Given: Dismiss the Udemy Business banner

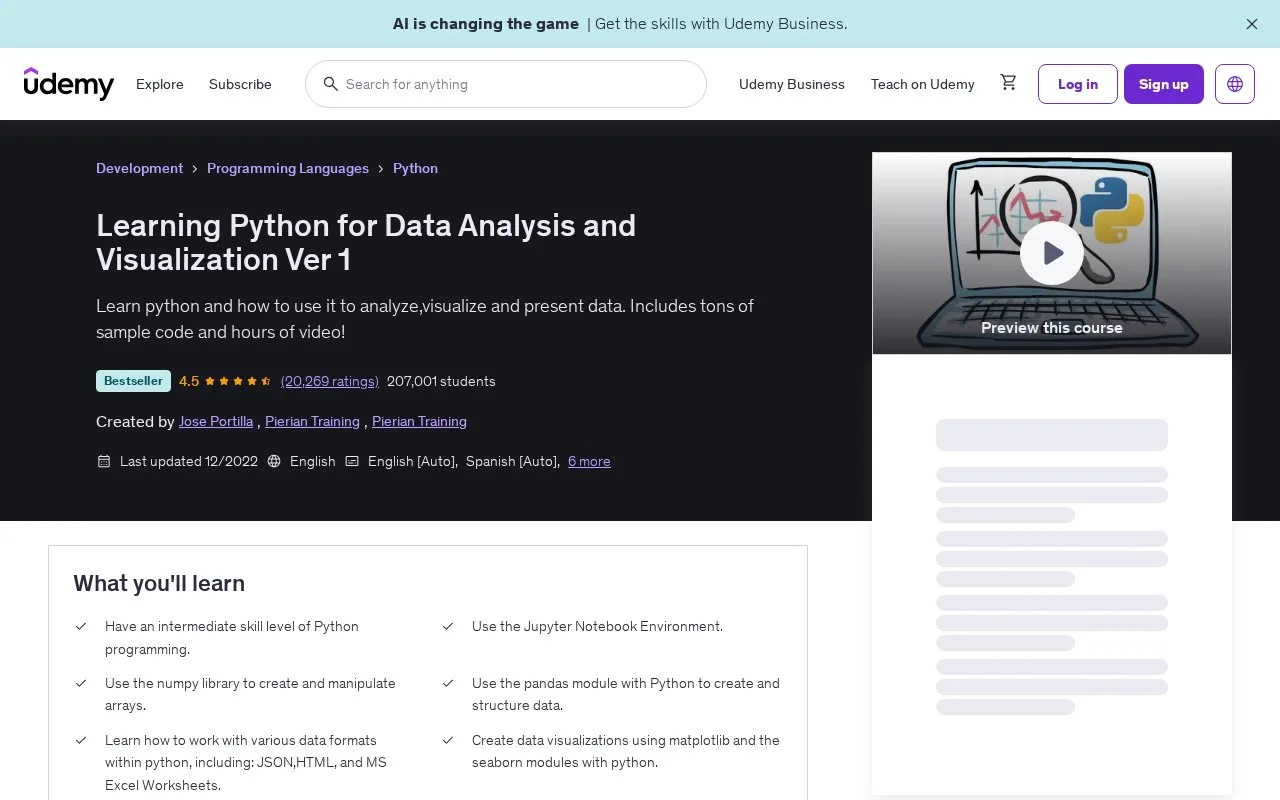Looking at the screenshot, I should point(1252,24).
